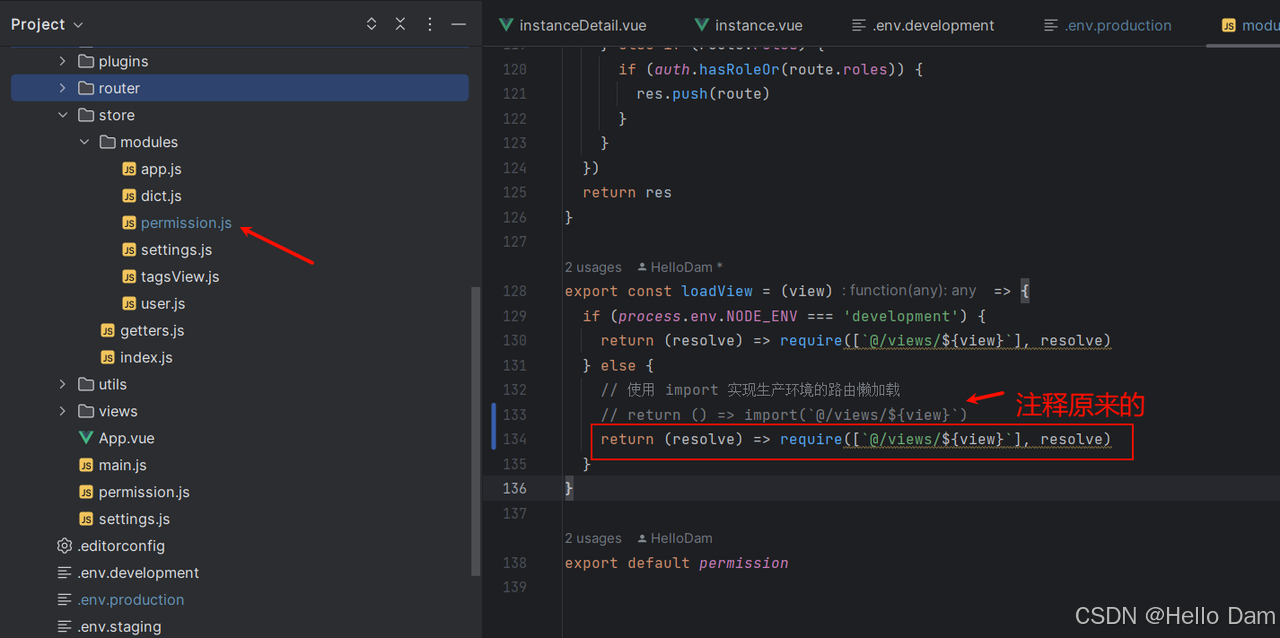Expand the router folder
Screen dimensions: 1280x638
coord(63,88)
